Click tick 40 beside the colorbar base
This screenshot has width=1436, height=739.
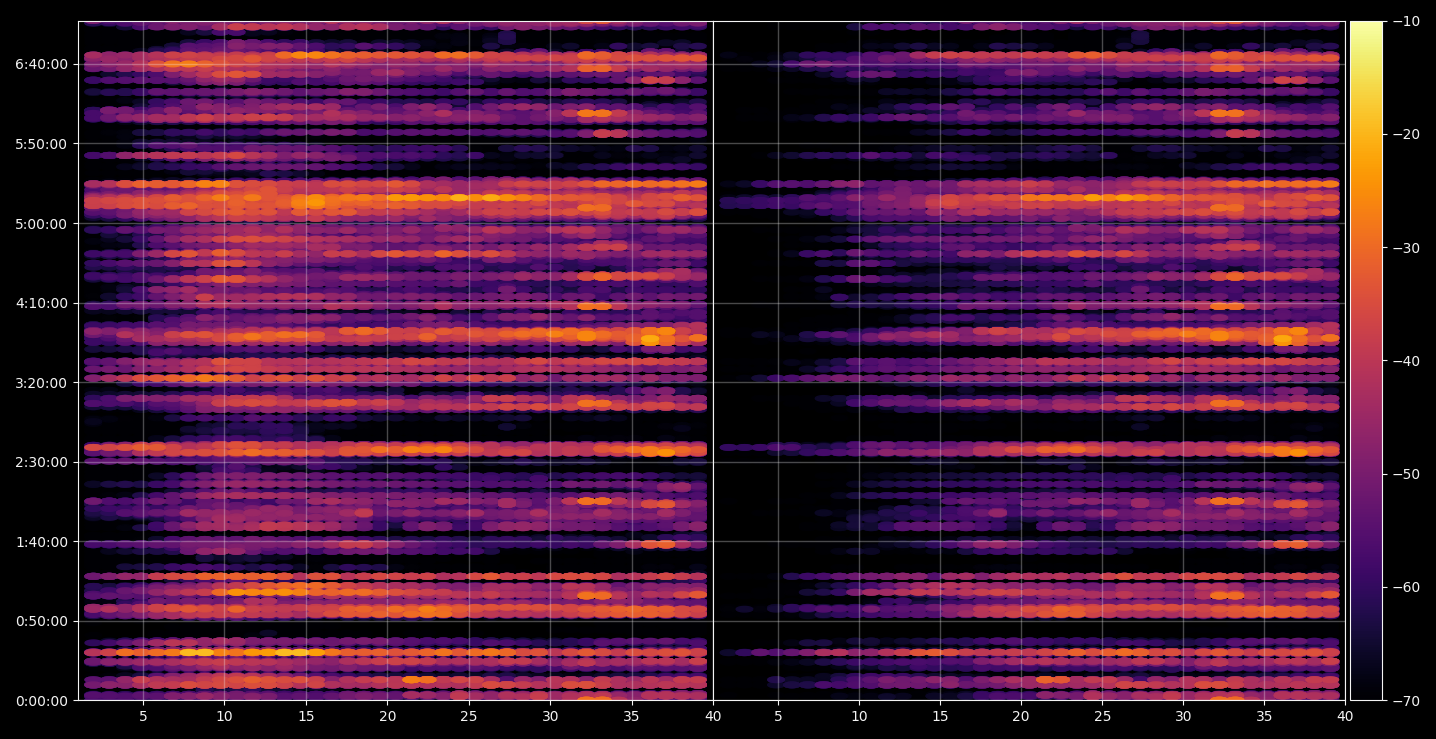[x=1345, y=717]
